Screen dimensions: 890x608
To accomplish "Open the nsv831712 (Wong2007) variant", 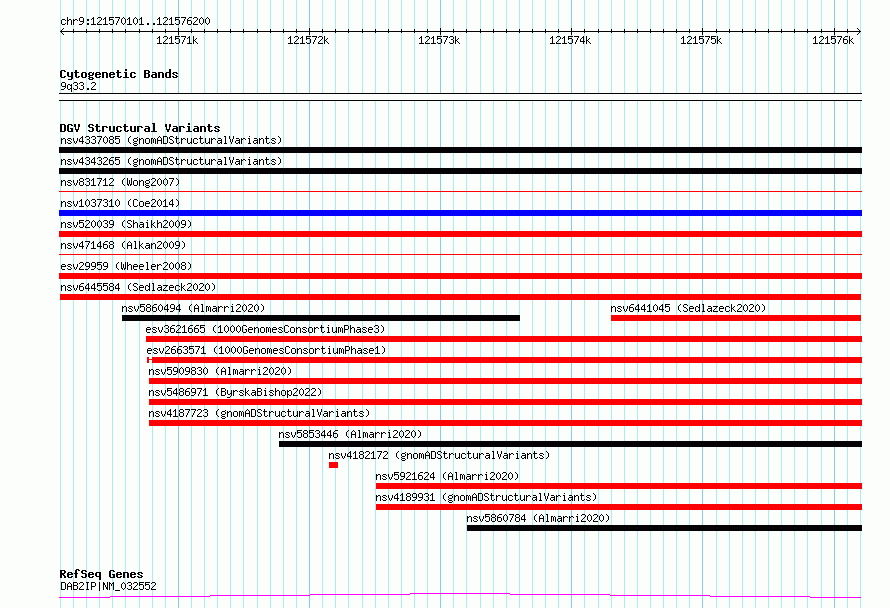I will [120, 182].
